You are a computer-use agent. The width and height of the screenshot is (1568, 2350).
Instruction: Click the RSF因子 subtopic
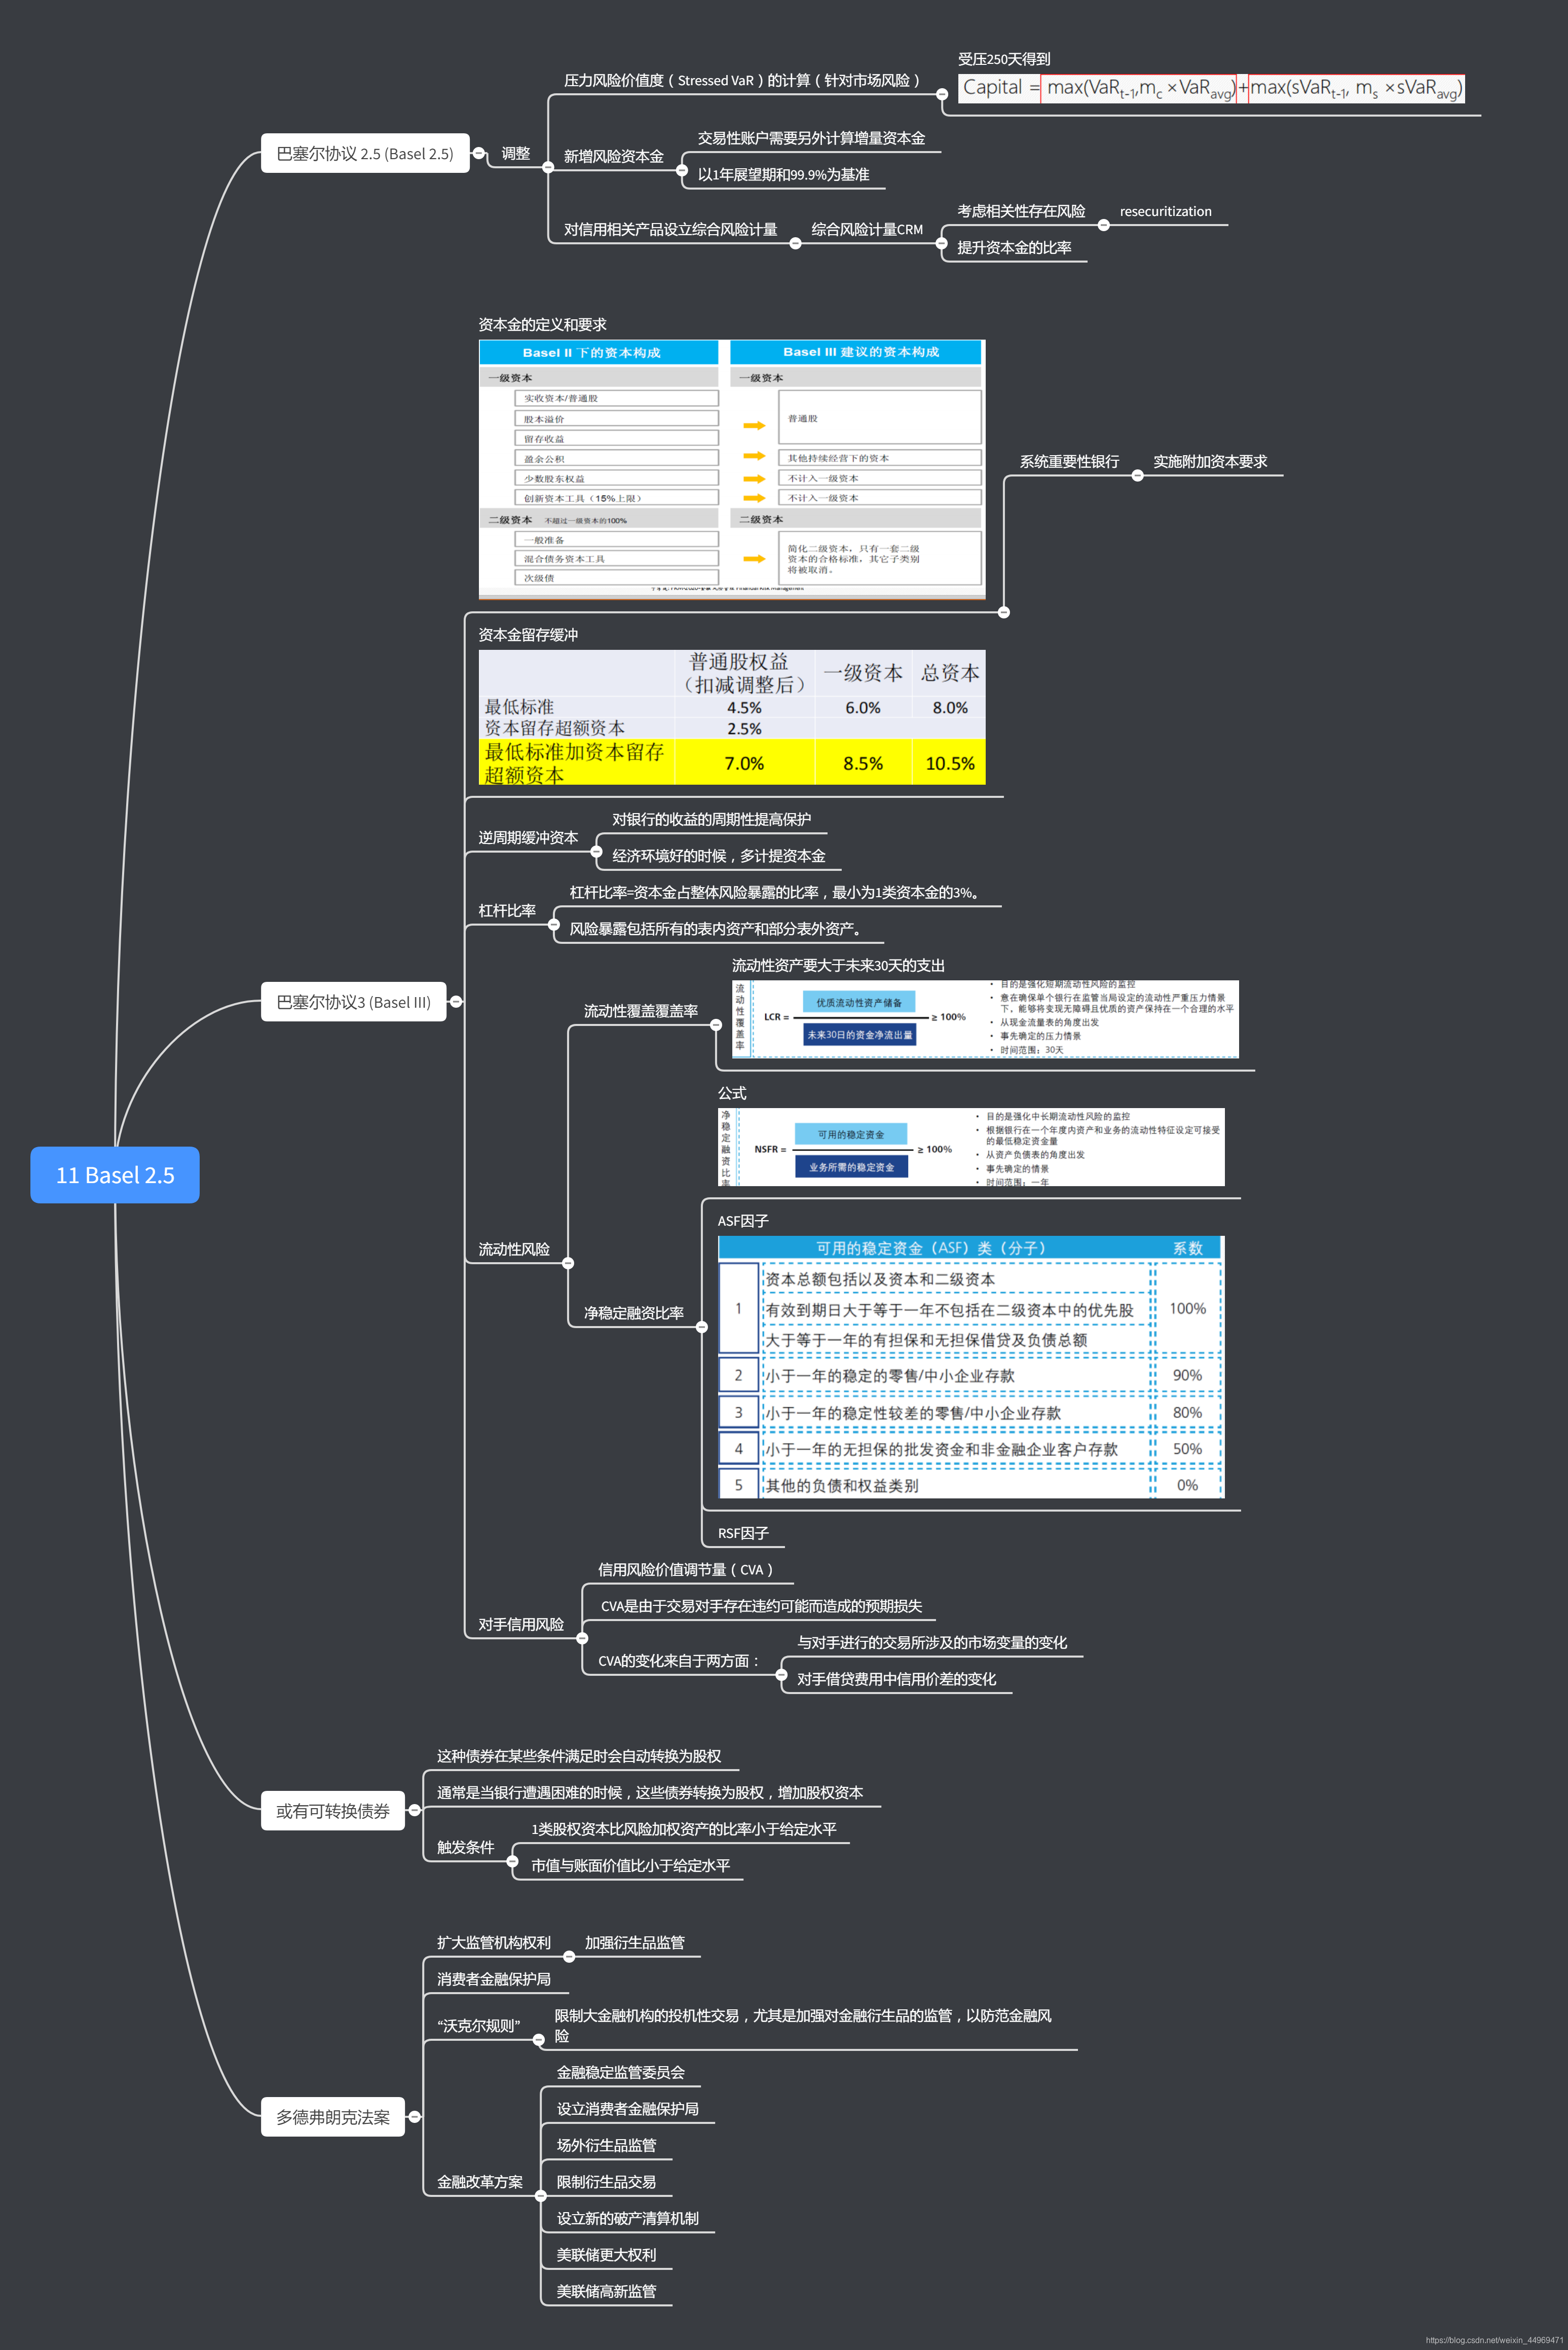point(742,1533)
